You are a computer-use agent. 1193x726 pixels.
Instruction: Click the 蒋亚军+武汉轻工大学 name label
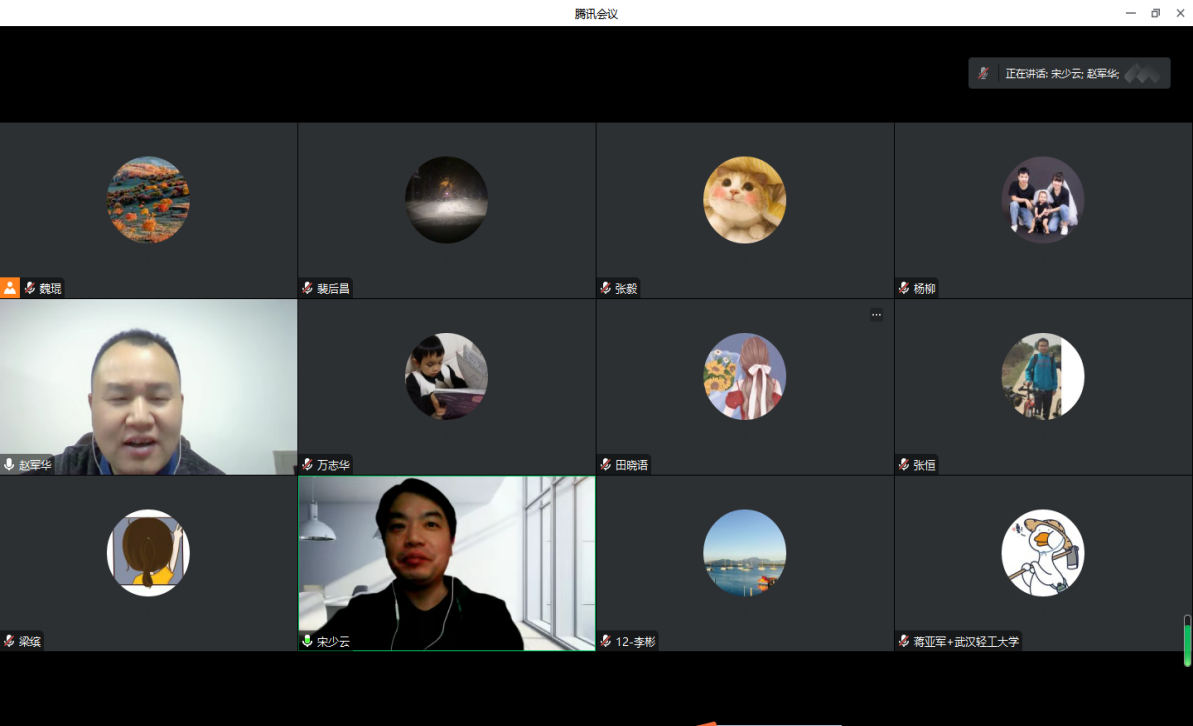coord(965,641)
